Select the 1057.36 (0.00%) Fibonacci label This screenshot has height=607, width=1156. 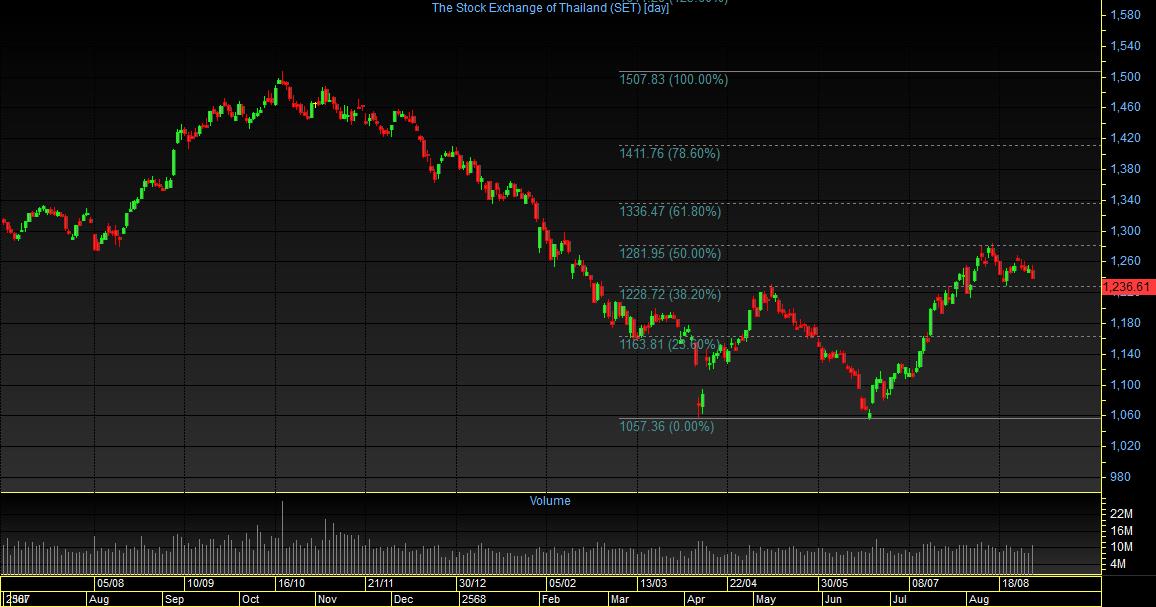coord(666,426)
